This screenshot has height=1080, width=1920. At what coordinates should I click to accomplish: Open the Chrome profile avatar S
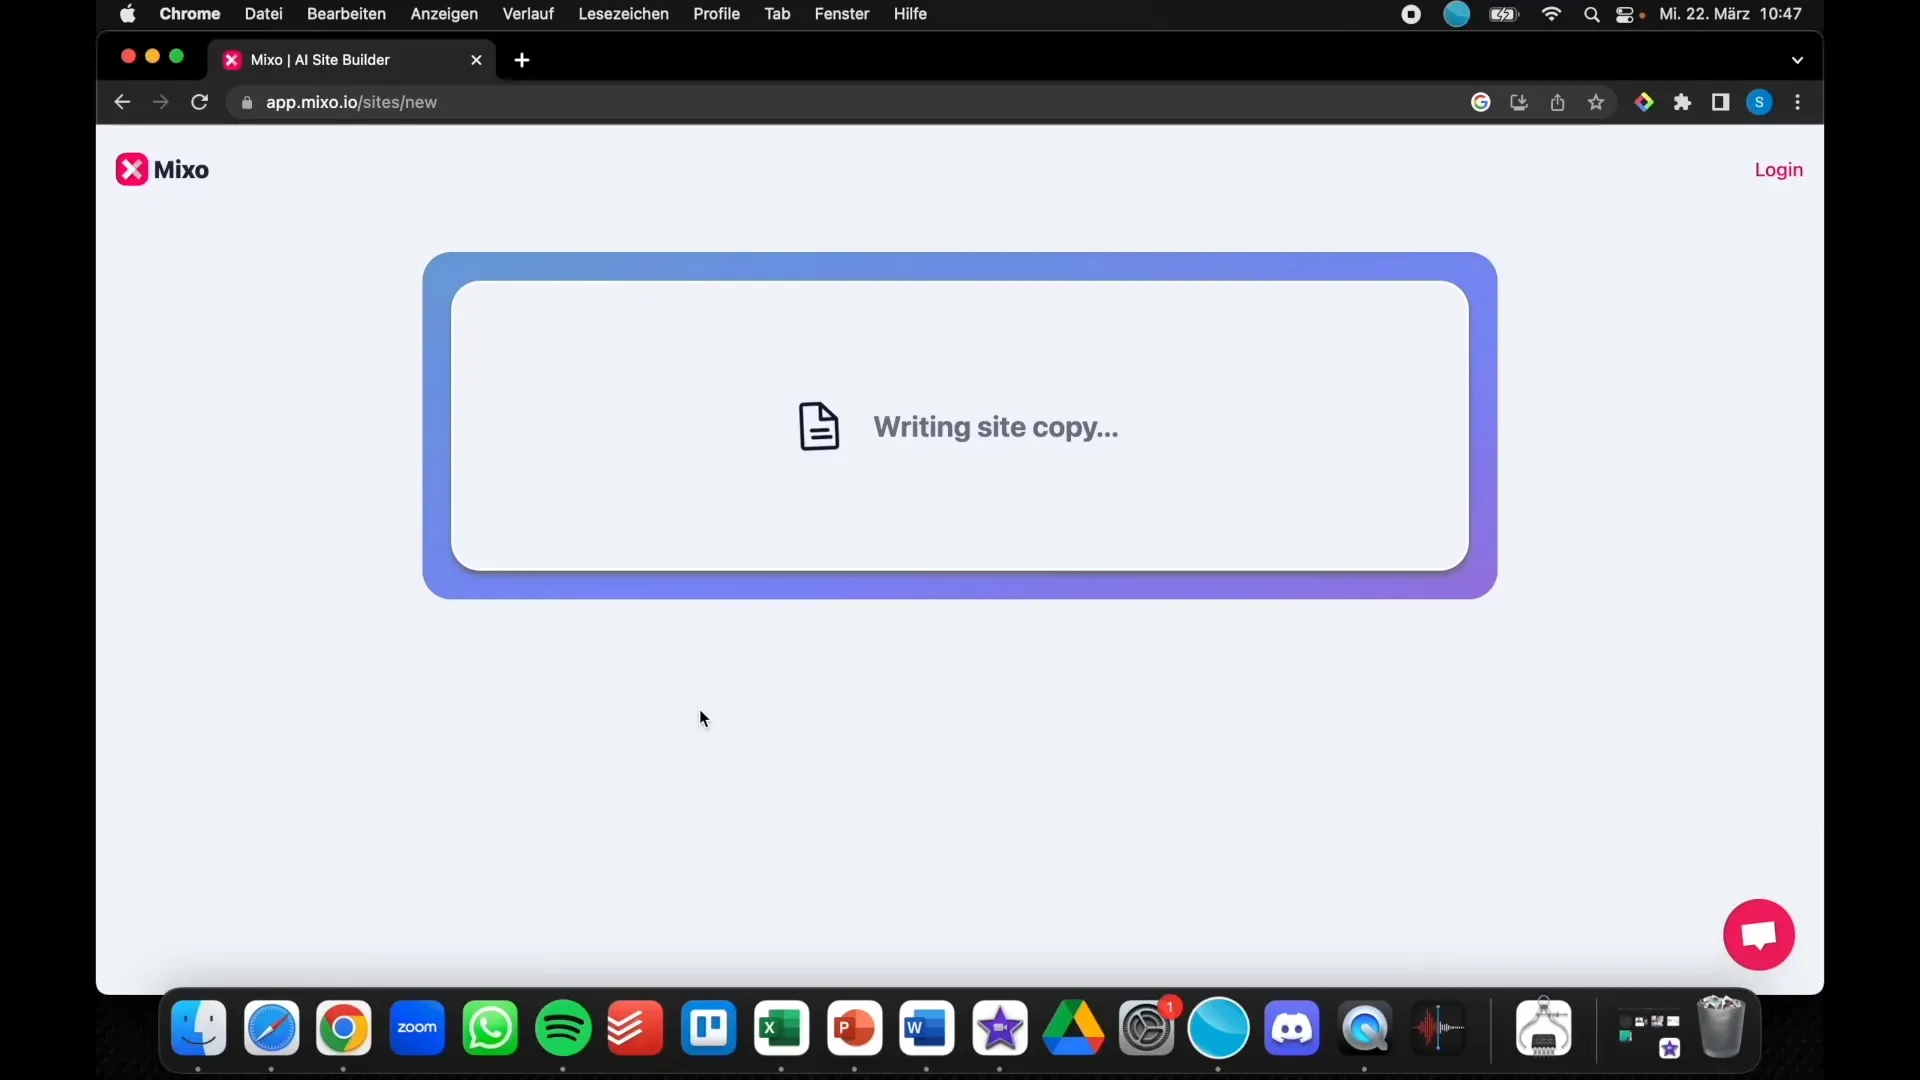[x=1760, y=102]
